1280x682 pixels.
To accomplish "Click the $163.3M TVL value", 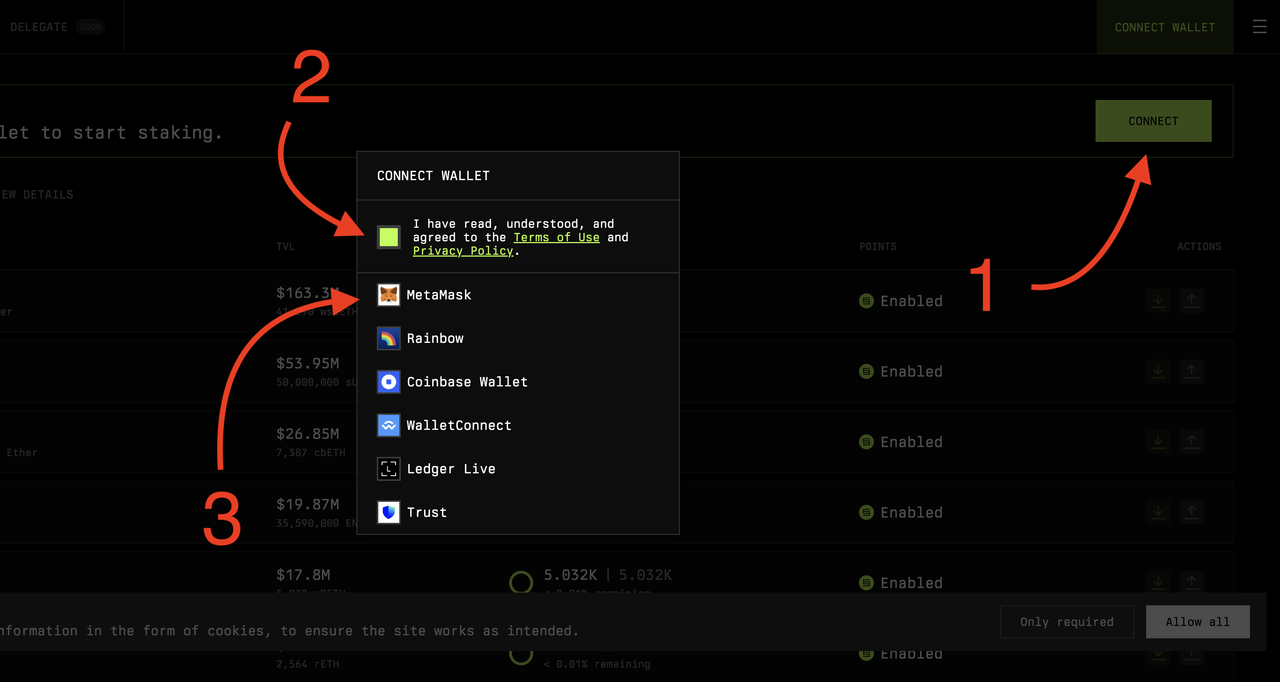I will pyautogui.click(x=308, y=293).
